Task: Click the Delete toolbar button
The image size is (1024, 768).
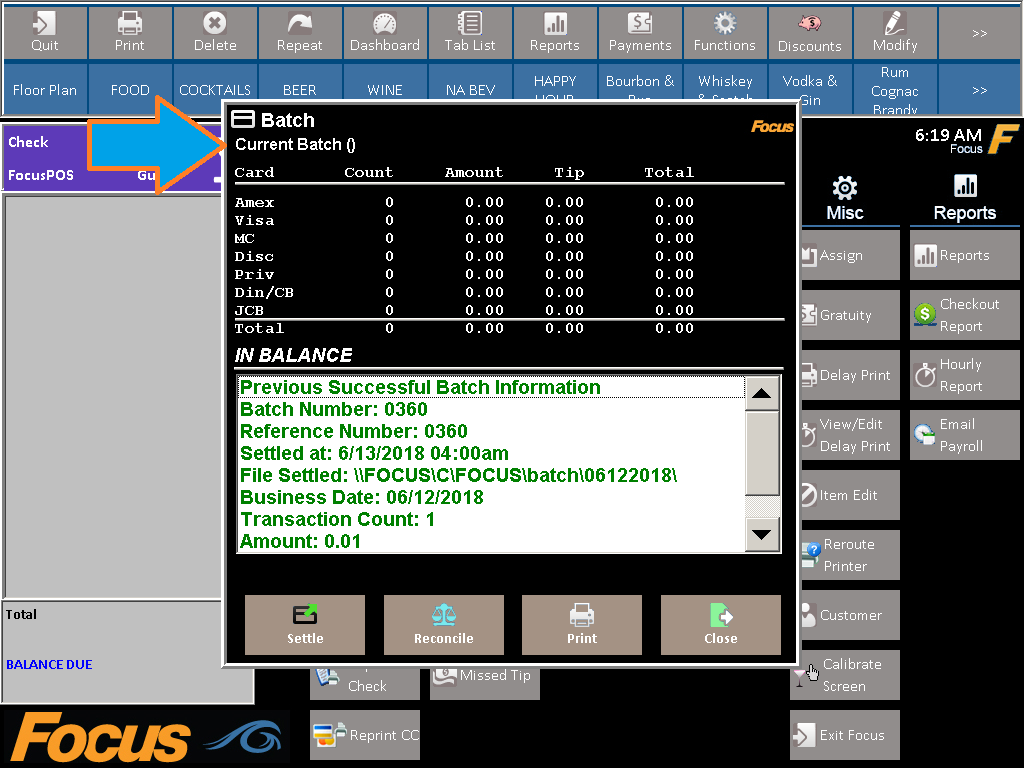Action: [215, 33]
